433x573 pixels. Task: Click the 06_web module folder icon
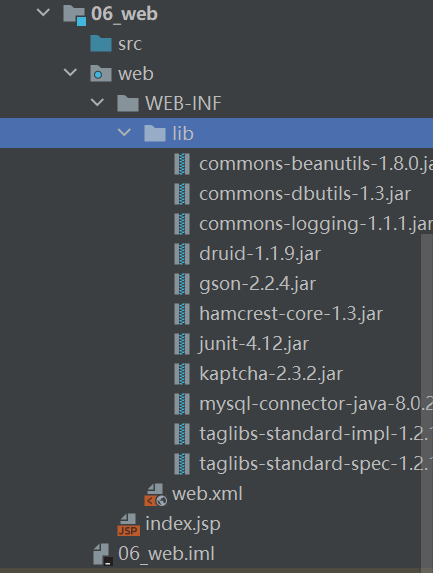(x=75, y=15)
